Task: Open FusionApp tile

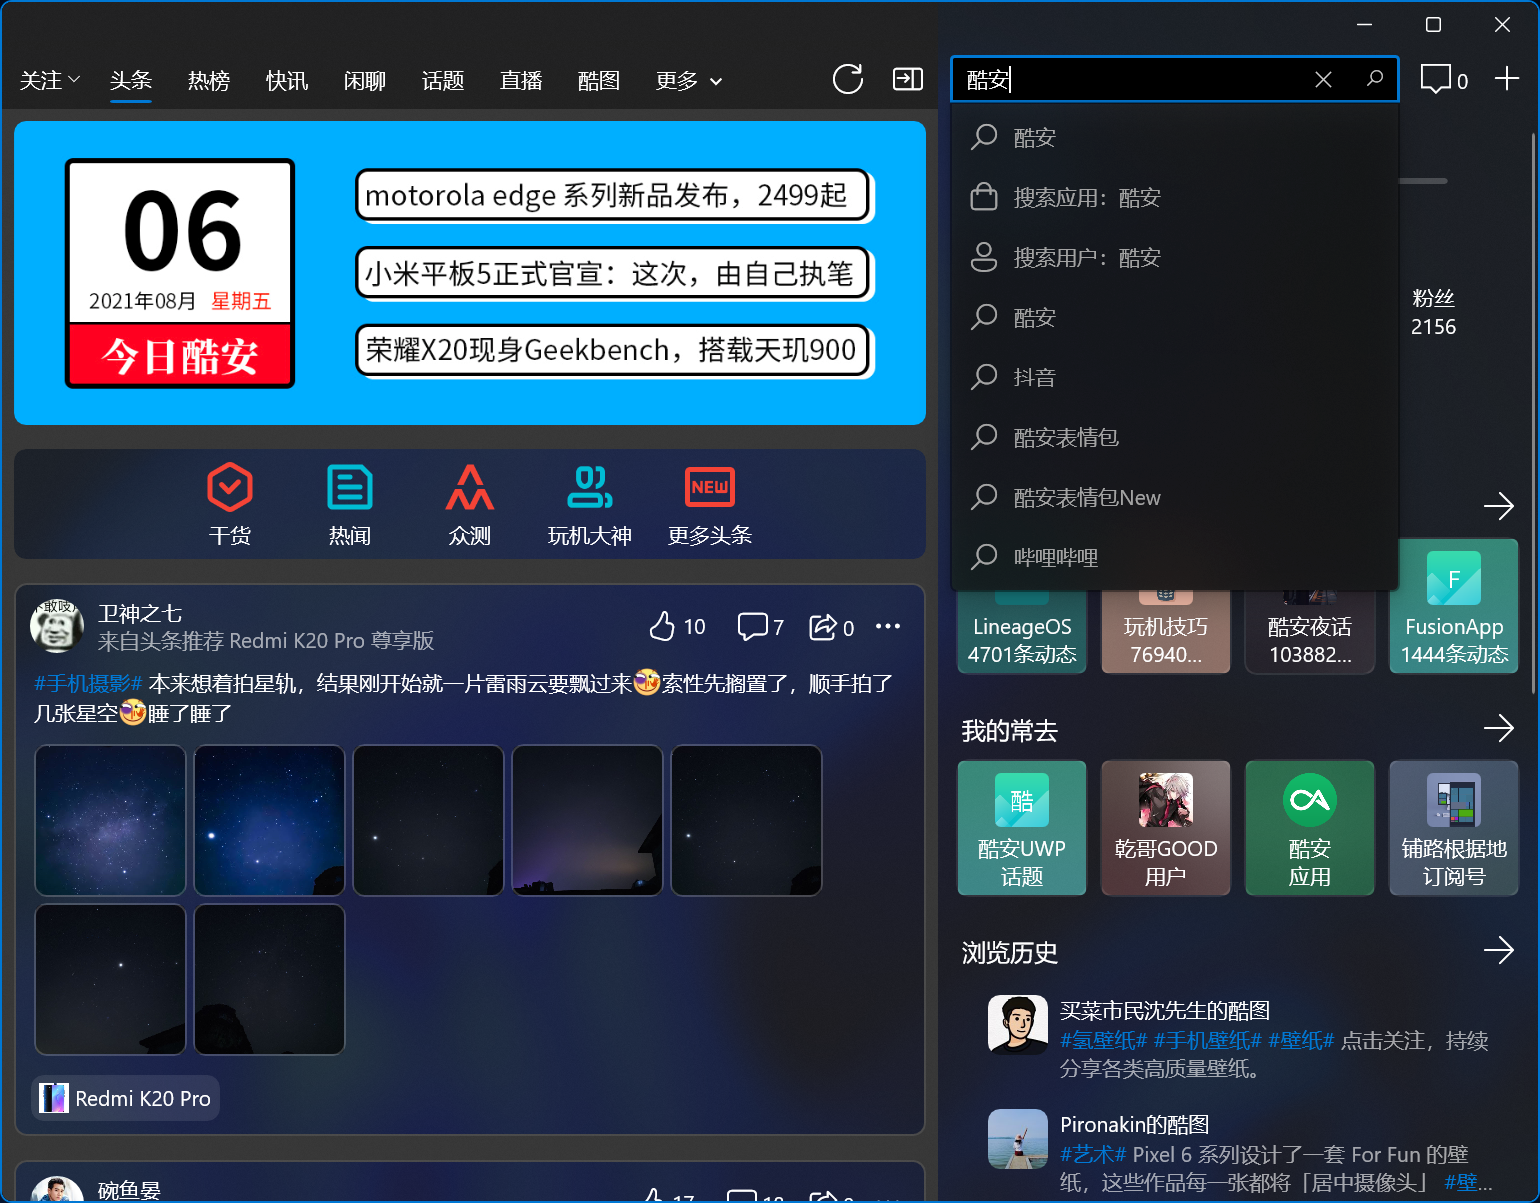Action: [1454, 606]
